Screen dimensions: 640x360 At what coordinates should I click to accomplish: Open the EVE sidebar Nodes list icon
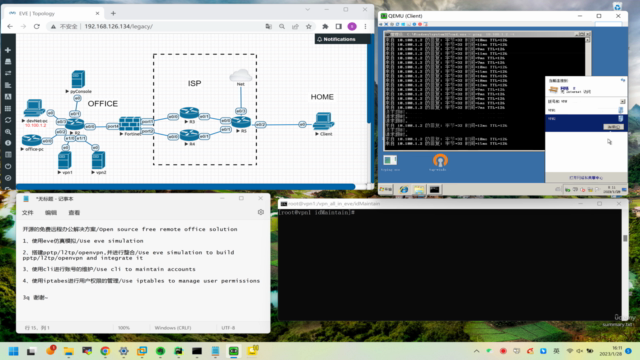click(8, 62)
